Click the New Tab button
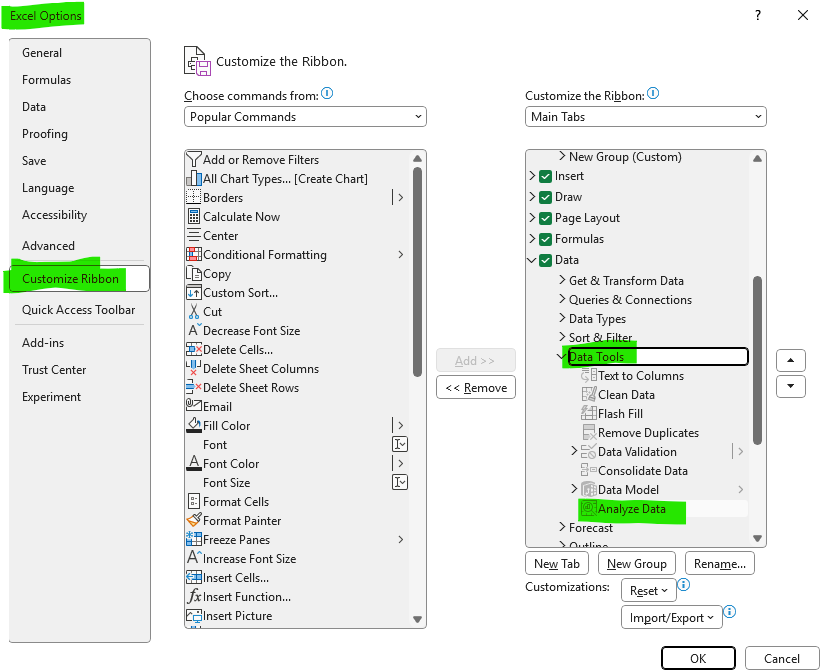The image size is (823, 672). pyautogui.click(x=556, y=563)
